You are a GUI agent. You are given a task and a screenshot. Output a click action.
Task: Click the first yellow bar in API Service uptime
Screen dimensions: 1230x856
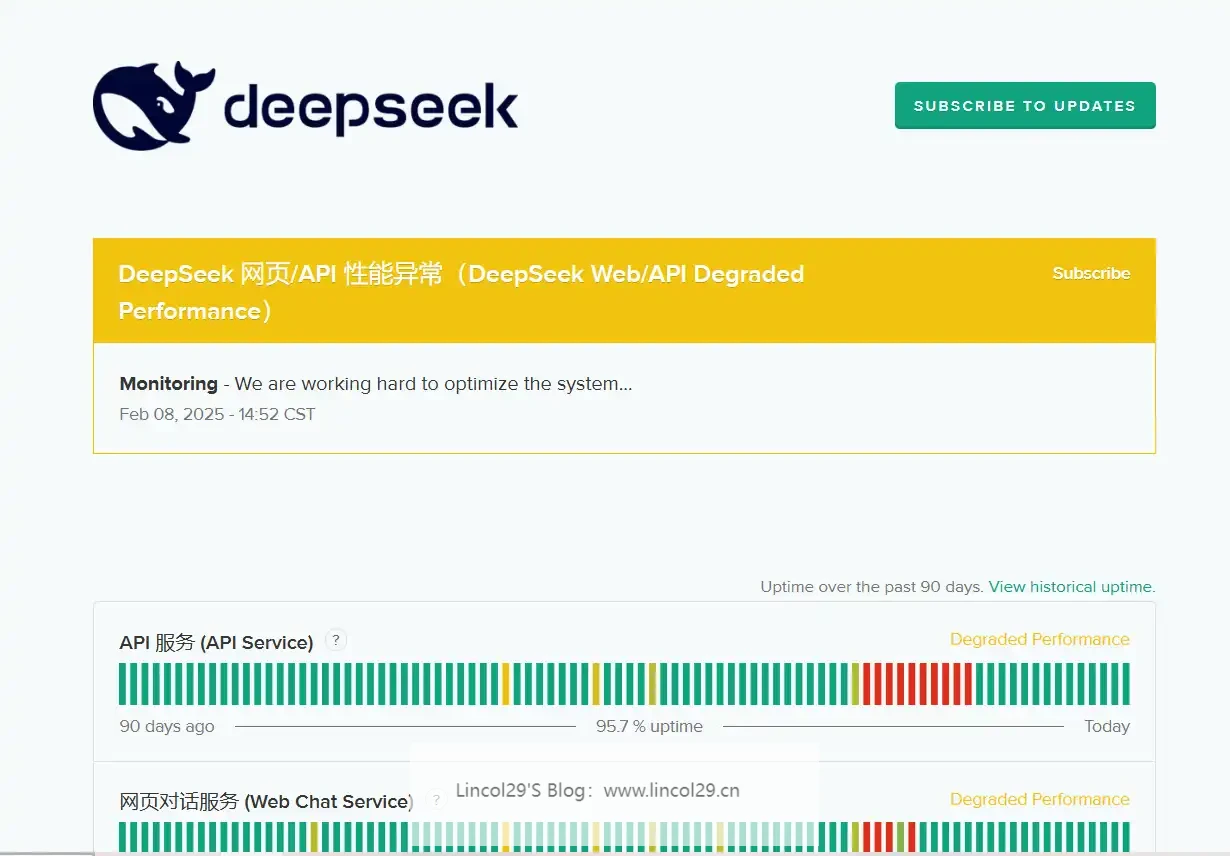point(505,684)
